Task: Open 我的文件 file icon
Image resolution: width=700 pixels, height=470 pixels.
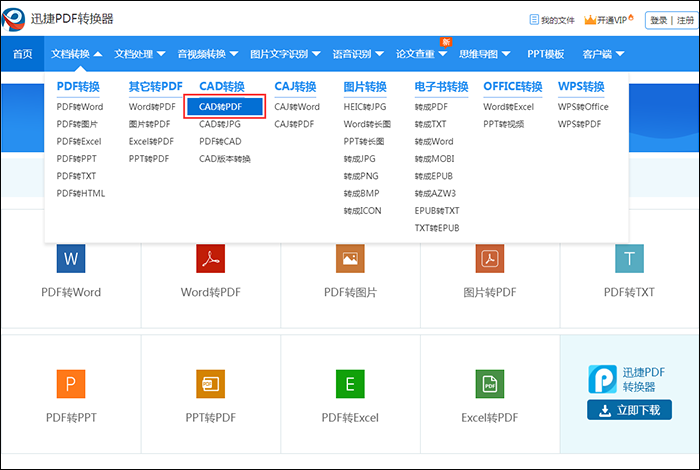Action: coord(534,20)
